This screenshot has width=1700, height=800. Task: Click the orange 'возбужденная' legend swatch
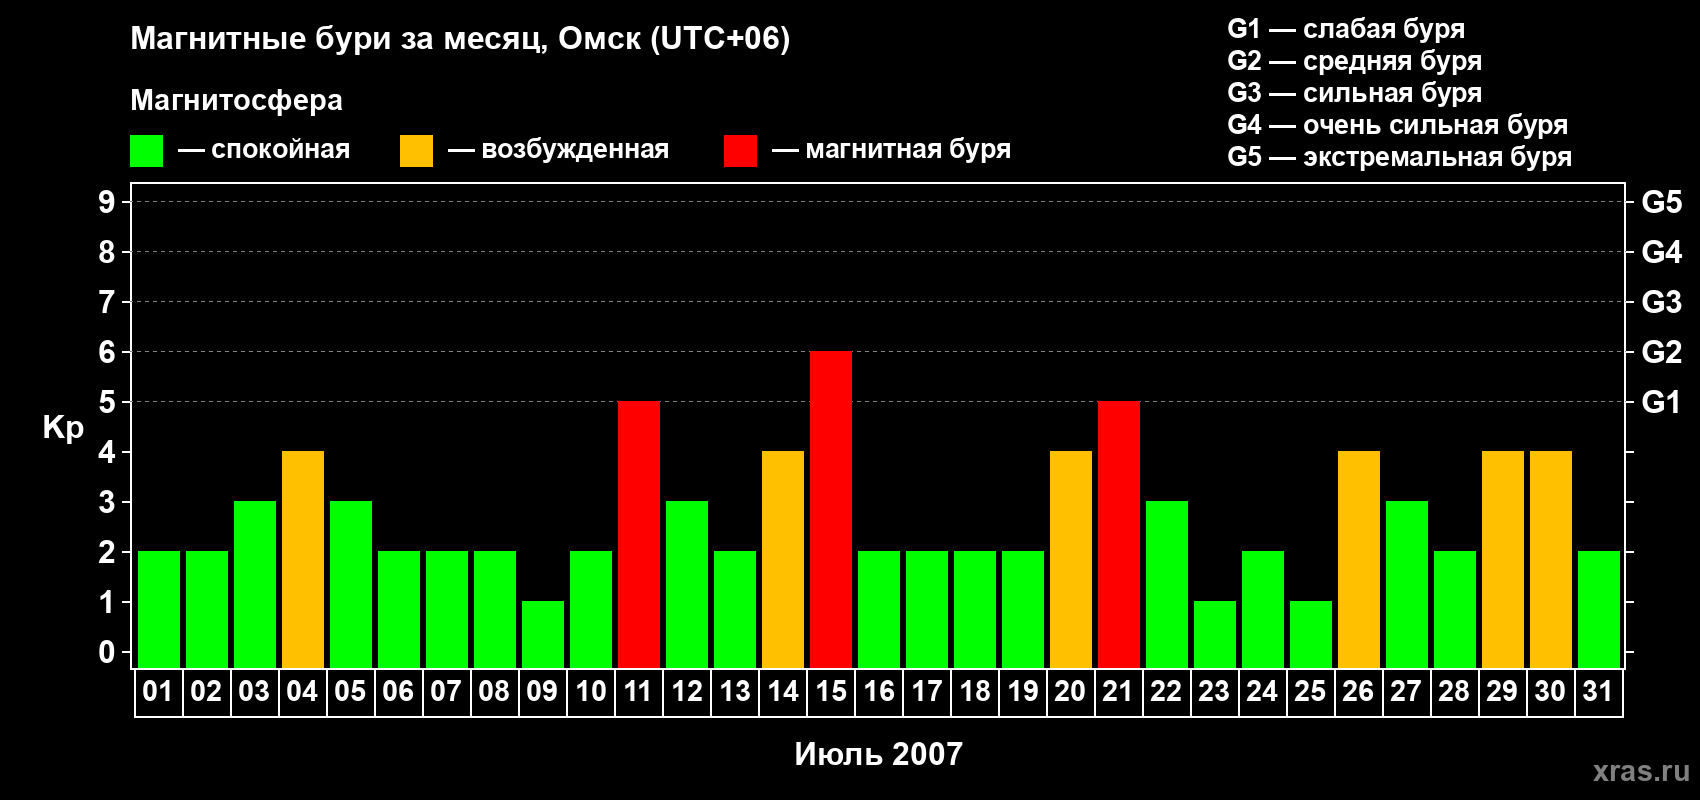pos(416,151)
